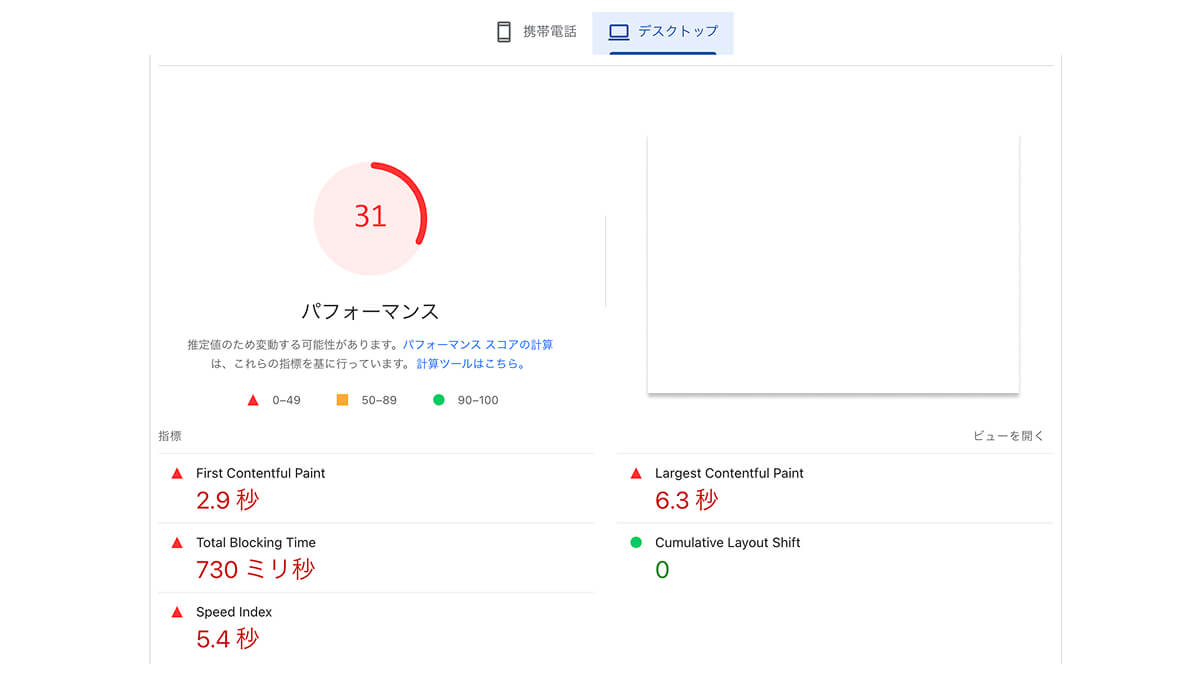This screenshot has width=1200, height=675.
Task: Click red triangle beside Largest Contentful Paint
Action: [x=636, y=473]
